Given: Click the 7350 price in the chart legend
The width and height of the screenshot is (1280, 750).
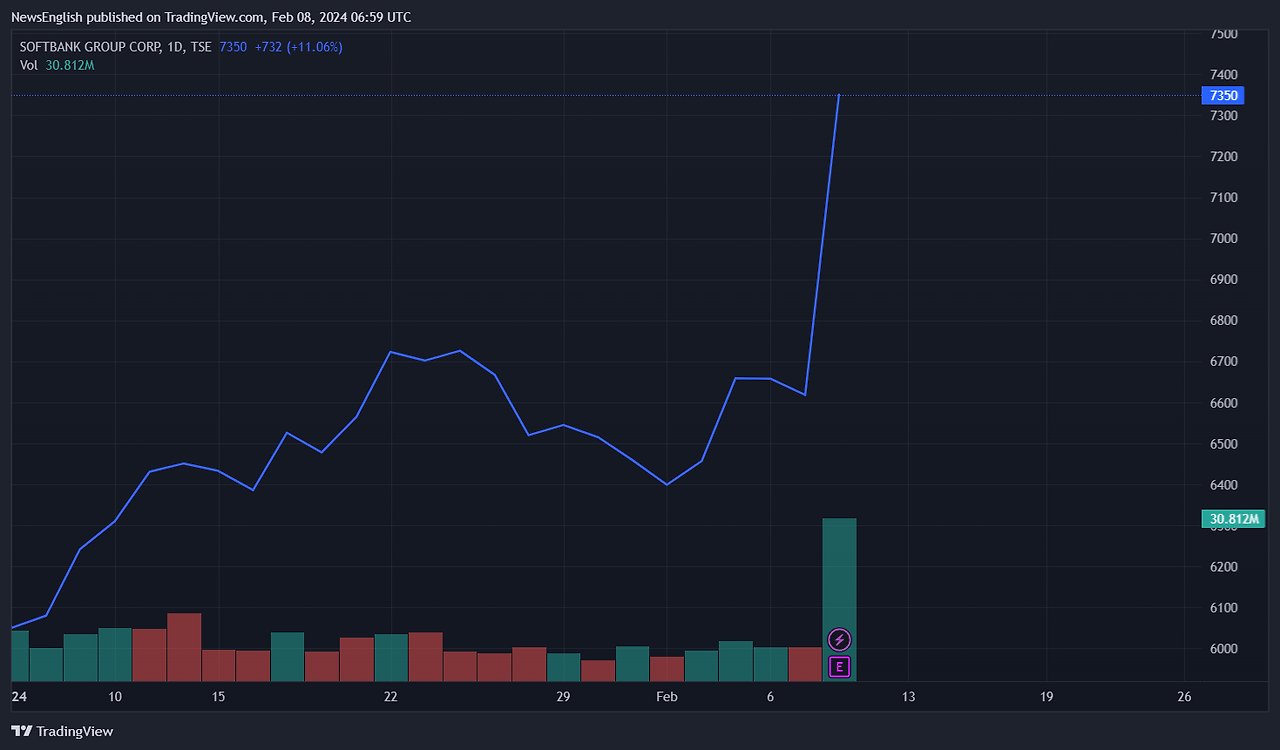Looking at the screenshot, I should [233, 47].
